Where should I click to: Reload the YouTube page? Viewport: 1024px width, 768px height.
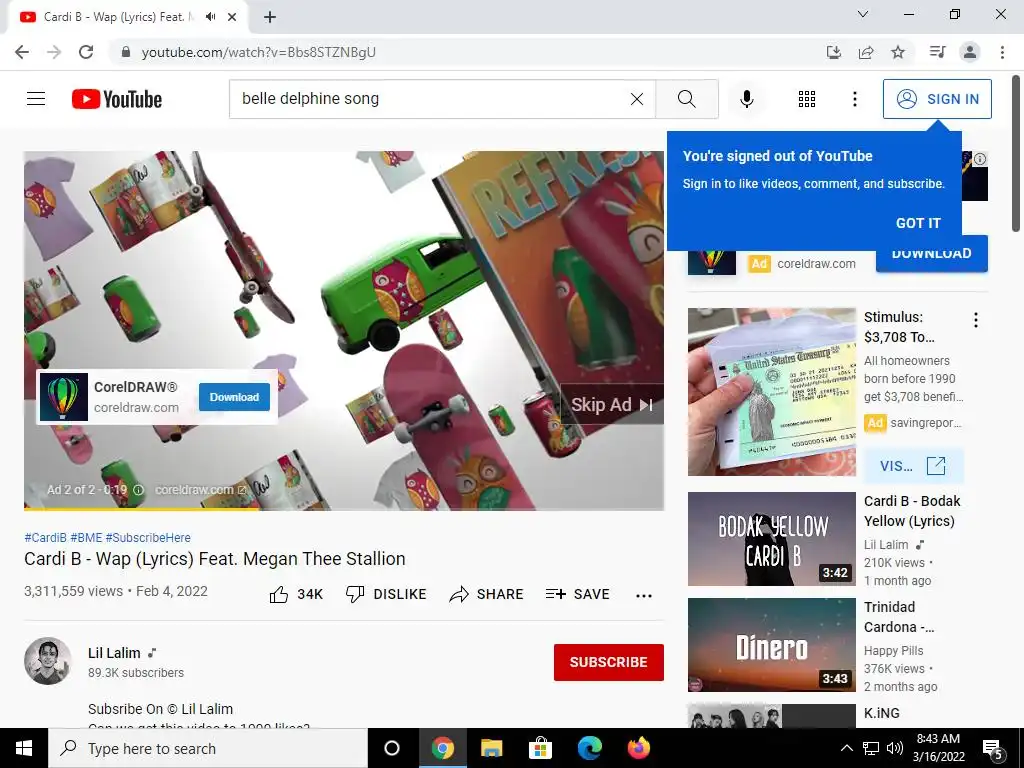(x=86, y=52)
